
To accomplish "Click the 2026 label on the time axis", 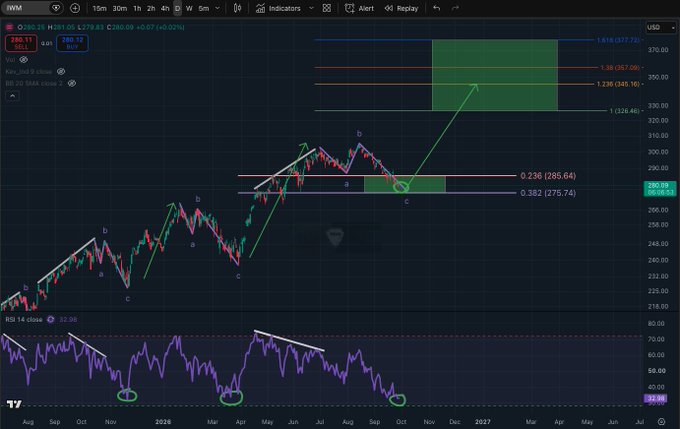I will (x=163, y=422).
